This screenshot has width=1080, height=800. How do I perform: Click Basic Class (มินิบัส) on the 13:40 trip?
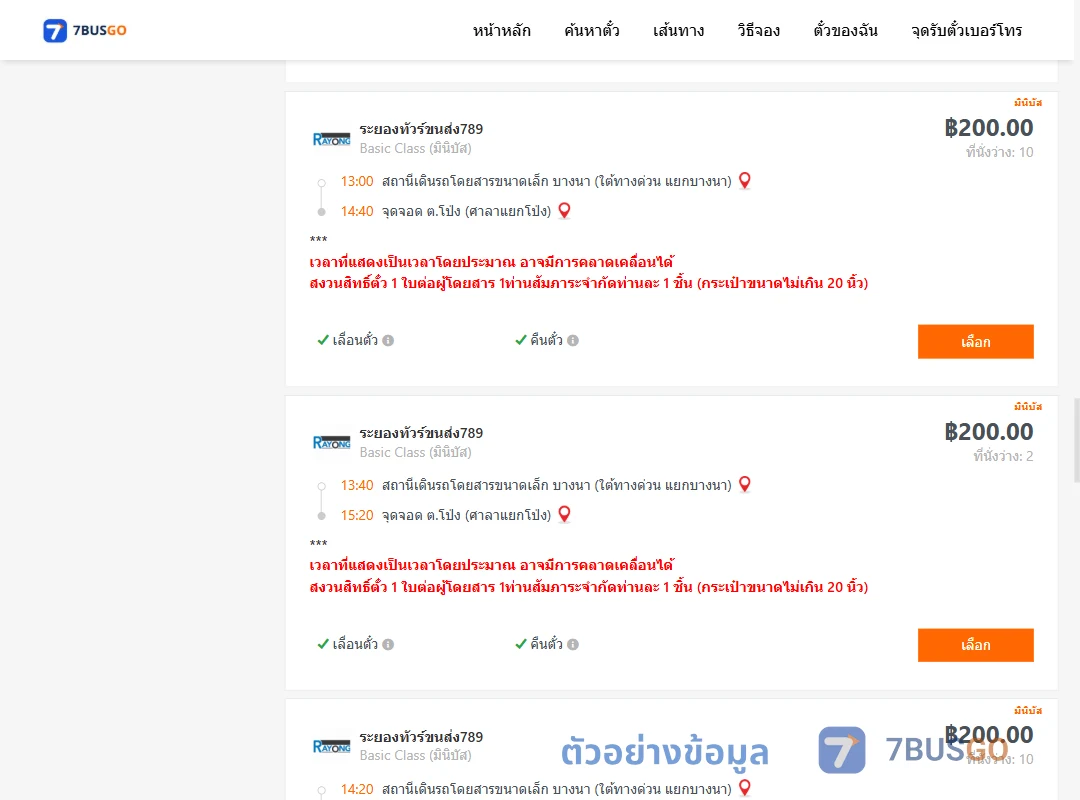click(415, 452)
